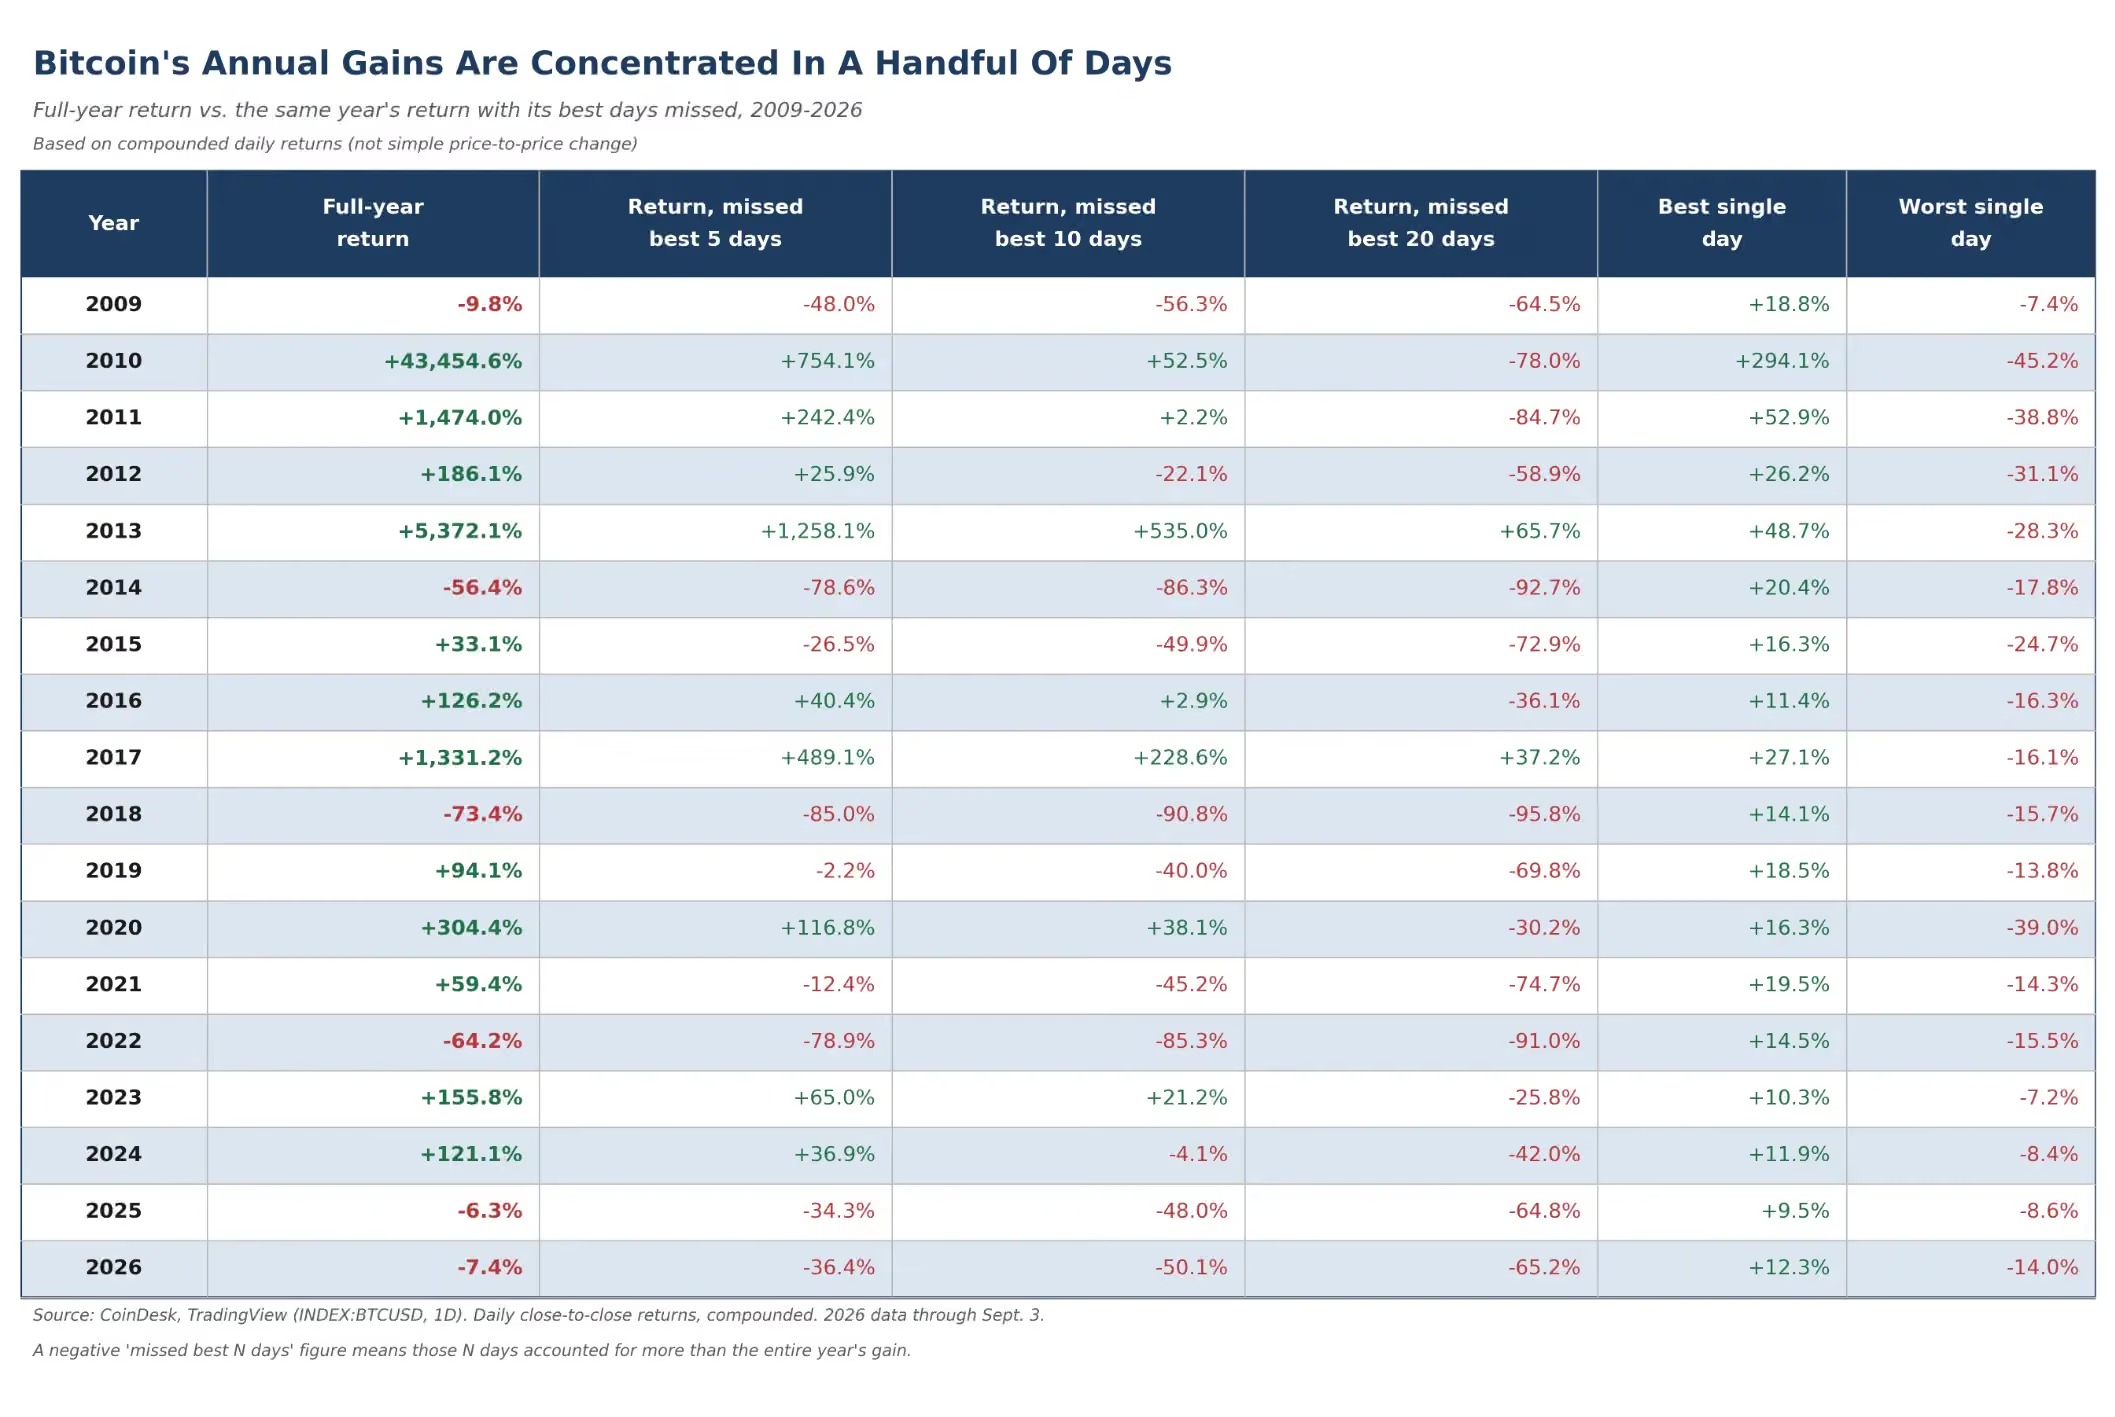Select the 2026 year row label
The height and width of the screenshot is (1417, 2115).
[113, 1267]
